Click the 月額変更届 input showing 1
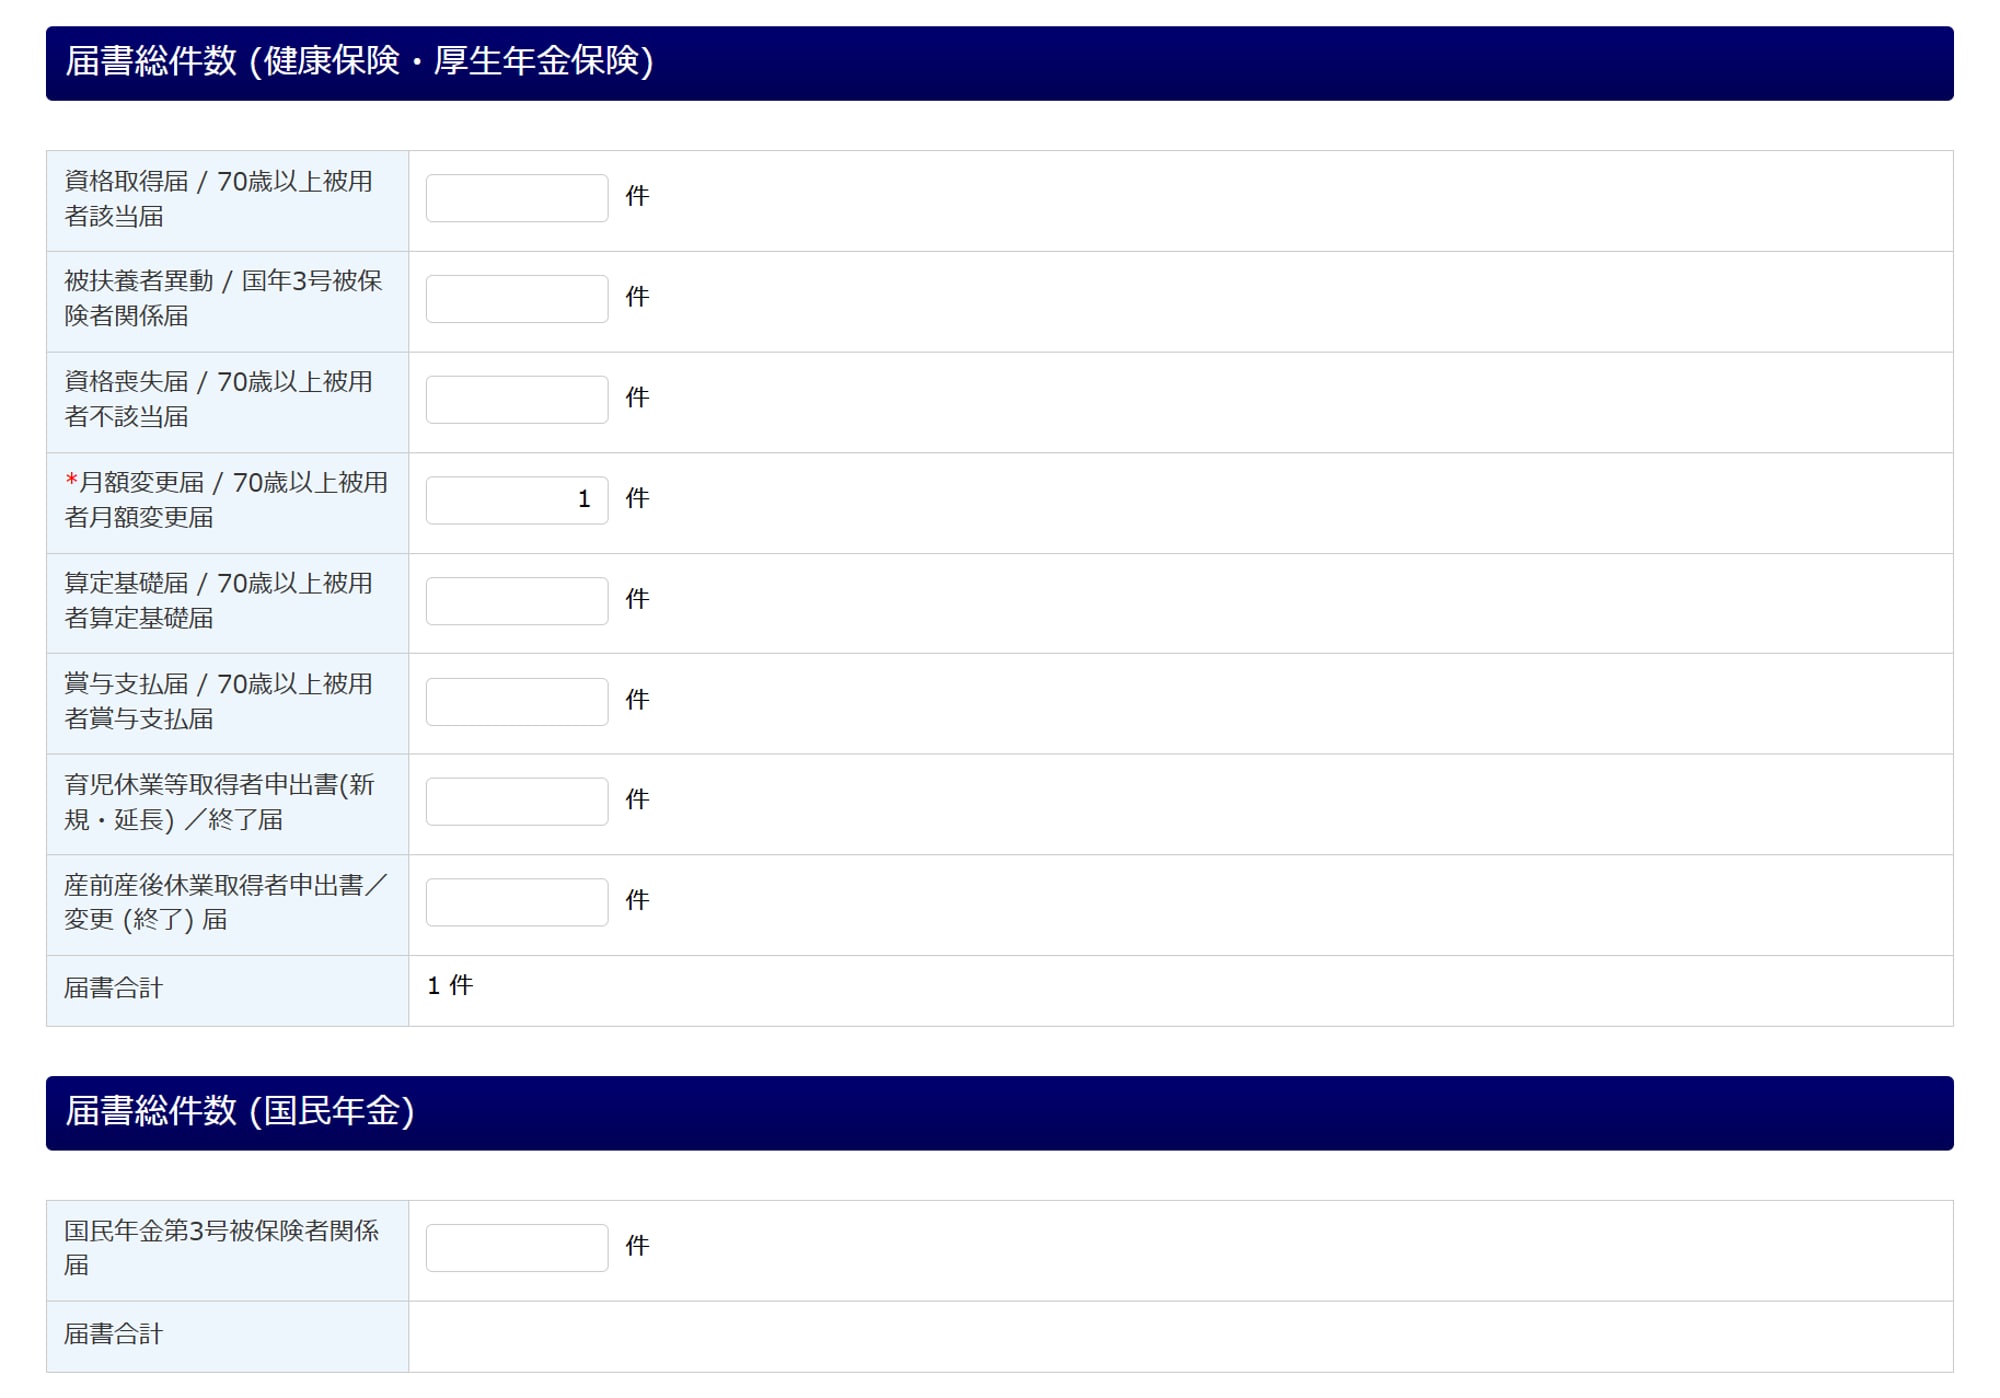2000x1398 pixels. [x=516, y=500]
